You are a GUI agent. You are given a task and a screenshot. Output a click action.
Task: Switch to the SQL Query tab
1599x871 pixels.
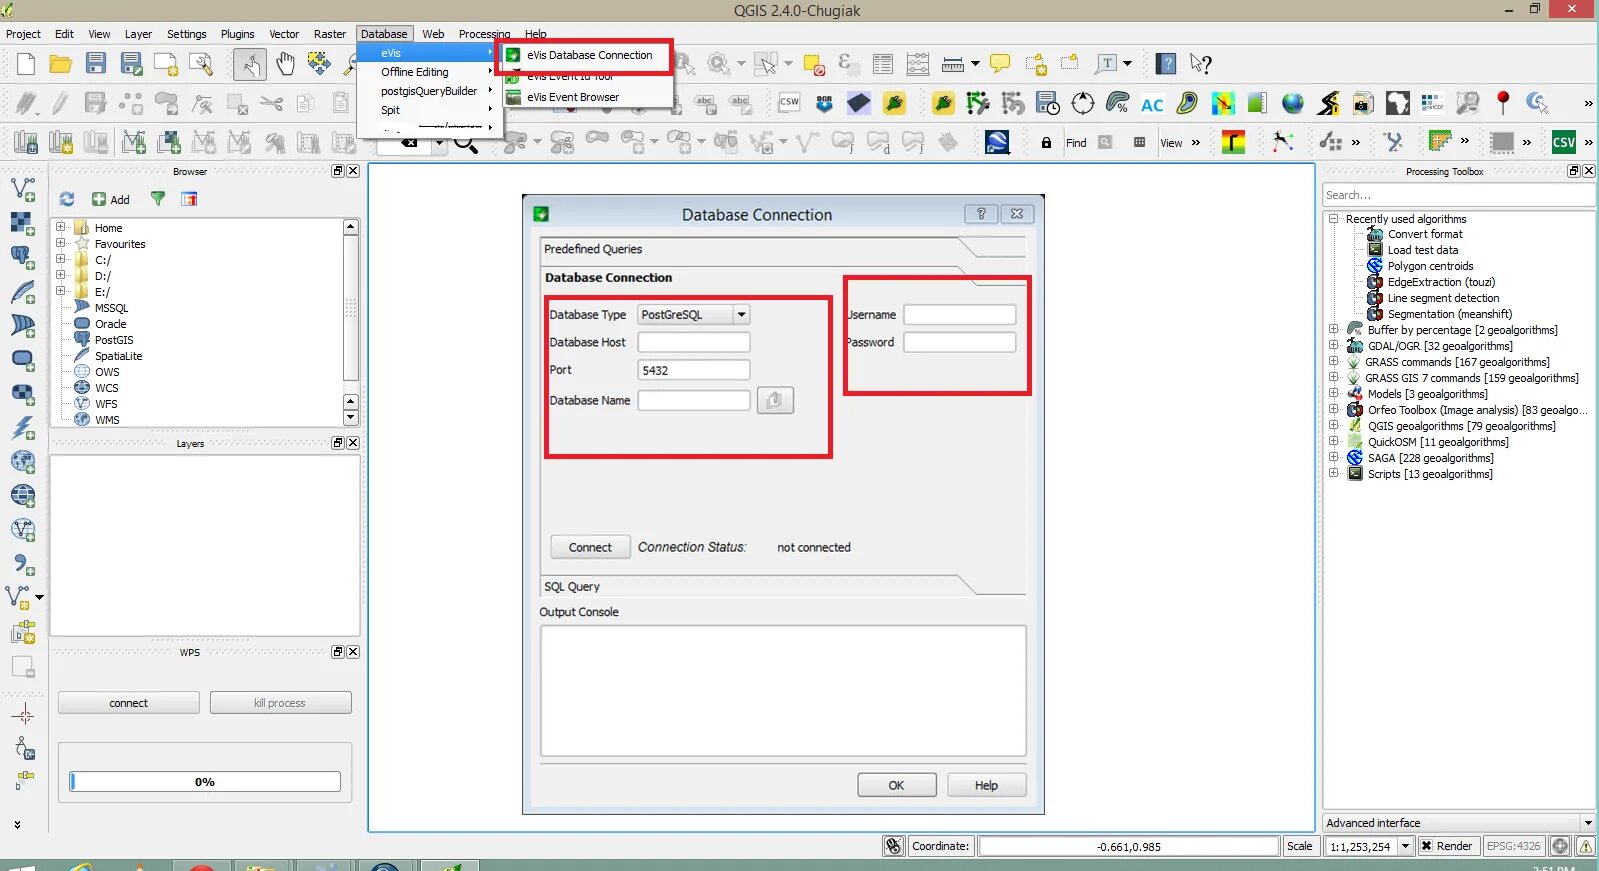click(x=572, y=587)
